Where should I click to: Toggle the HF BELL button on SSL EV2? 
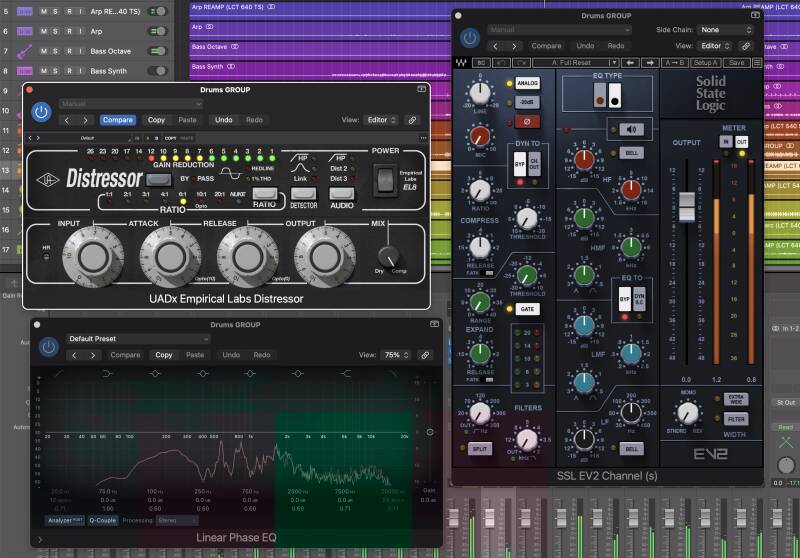tap(631, 153)
